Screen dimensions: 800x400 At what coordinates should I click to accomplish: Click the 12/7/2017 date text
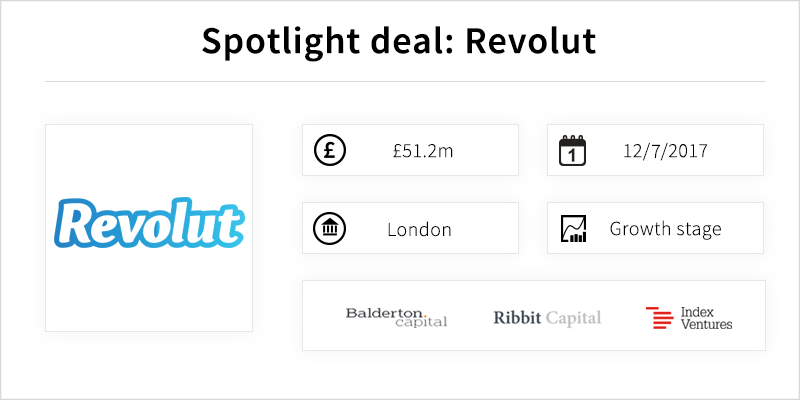(665, 151)
